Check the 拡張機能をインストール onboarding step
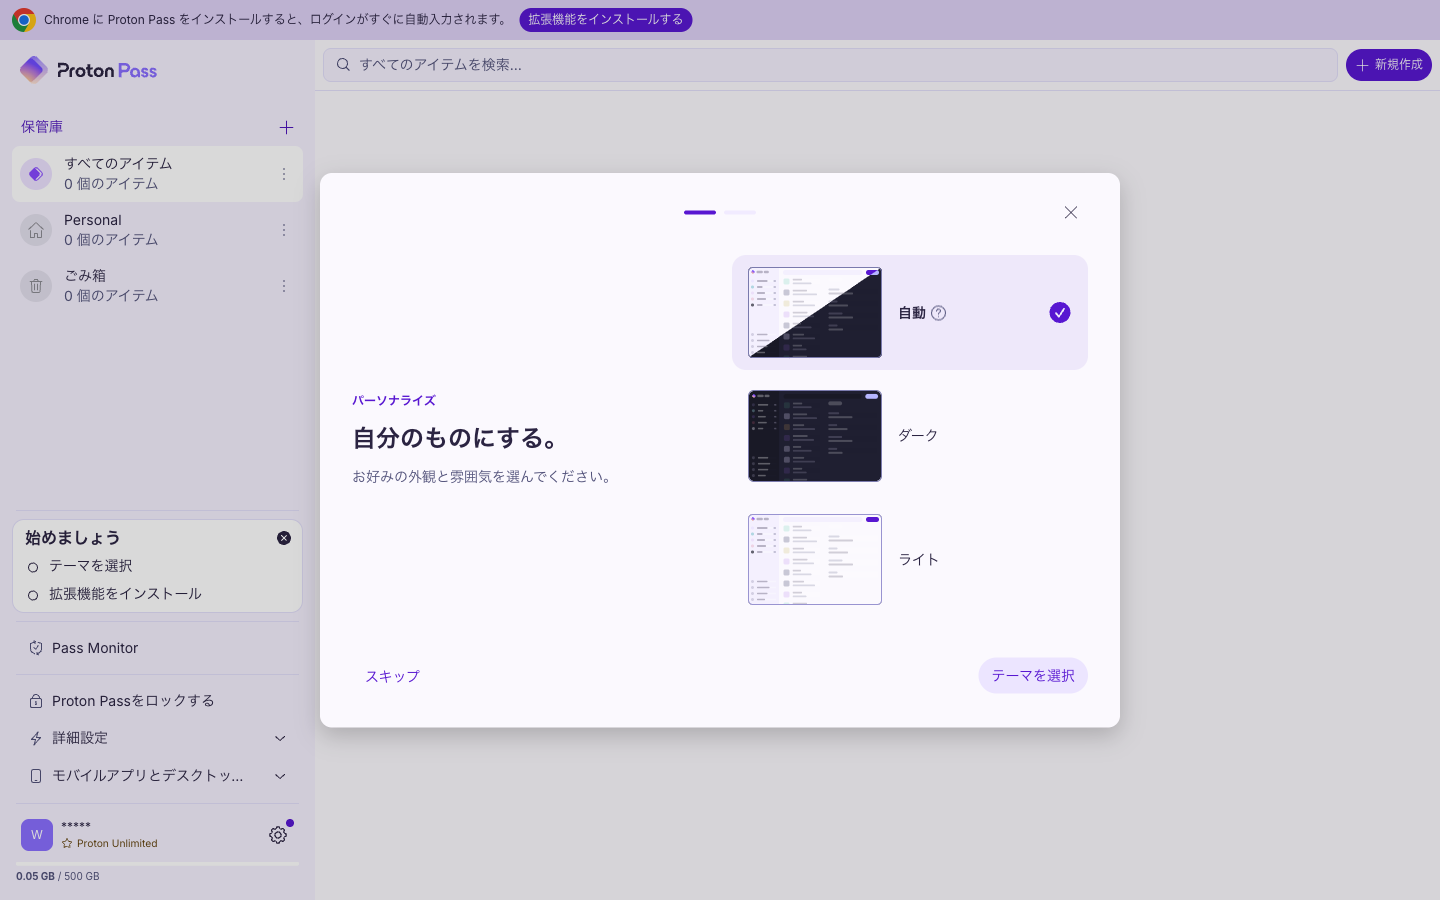This screenshot has width=1440, height=900. 33,595
